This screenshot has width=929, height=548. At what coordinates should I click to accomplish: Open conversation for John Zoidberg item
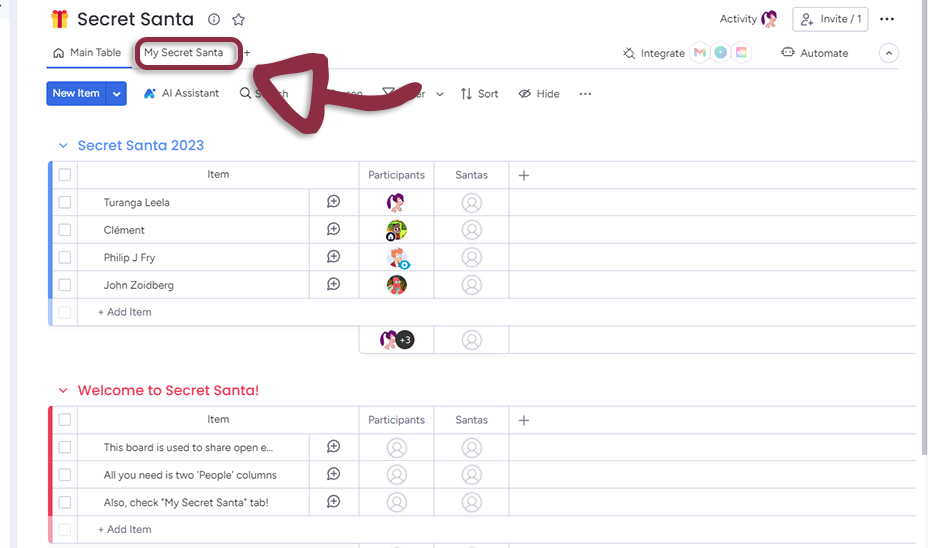point(334,285)
